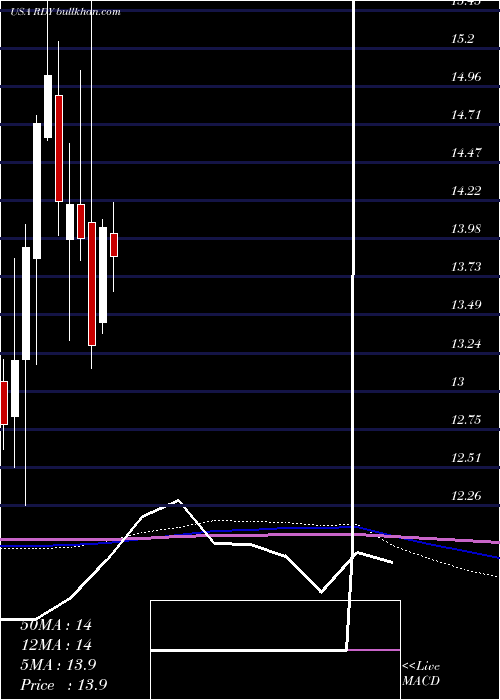Screen dimensions: 500x700
Task: Click the USA RDY bullkhan.com title text
Action: pyautogui.click(x=65, y=12)
